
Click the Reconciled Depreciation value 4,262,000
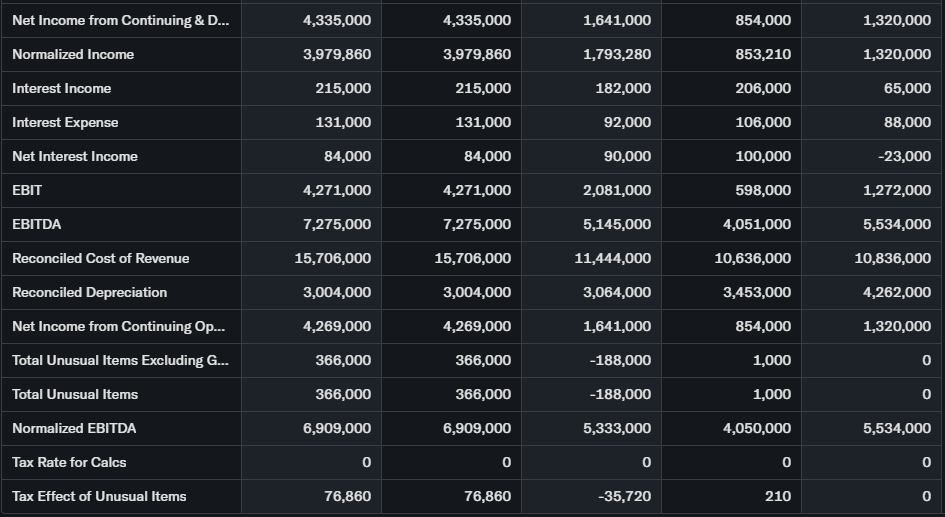click(x=897, y=292)
